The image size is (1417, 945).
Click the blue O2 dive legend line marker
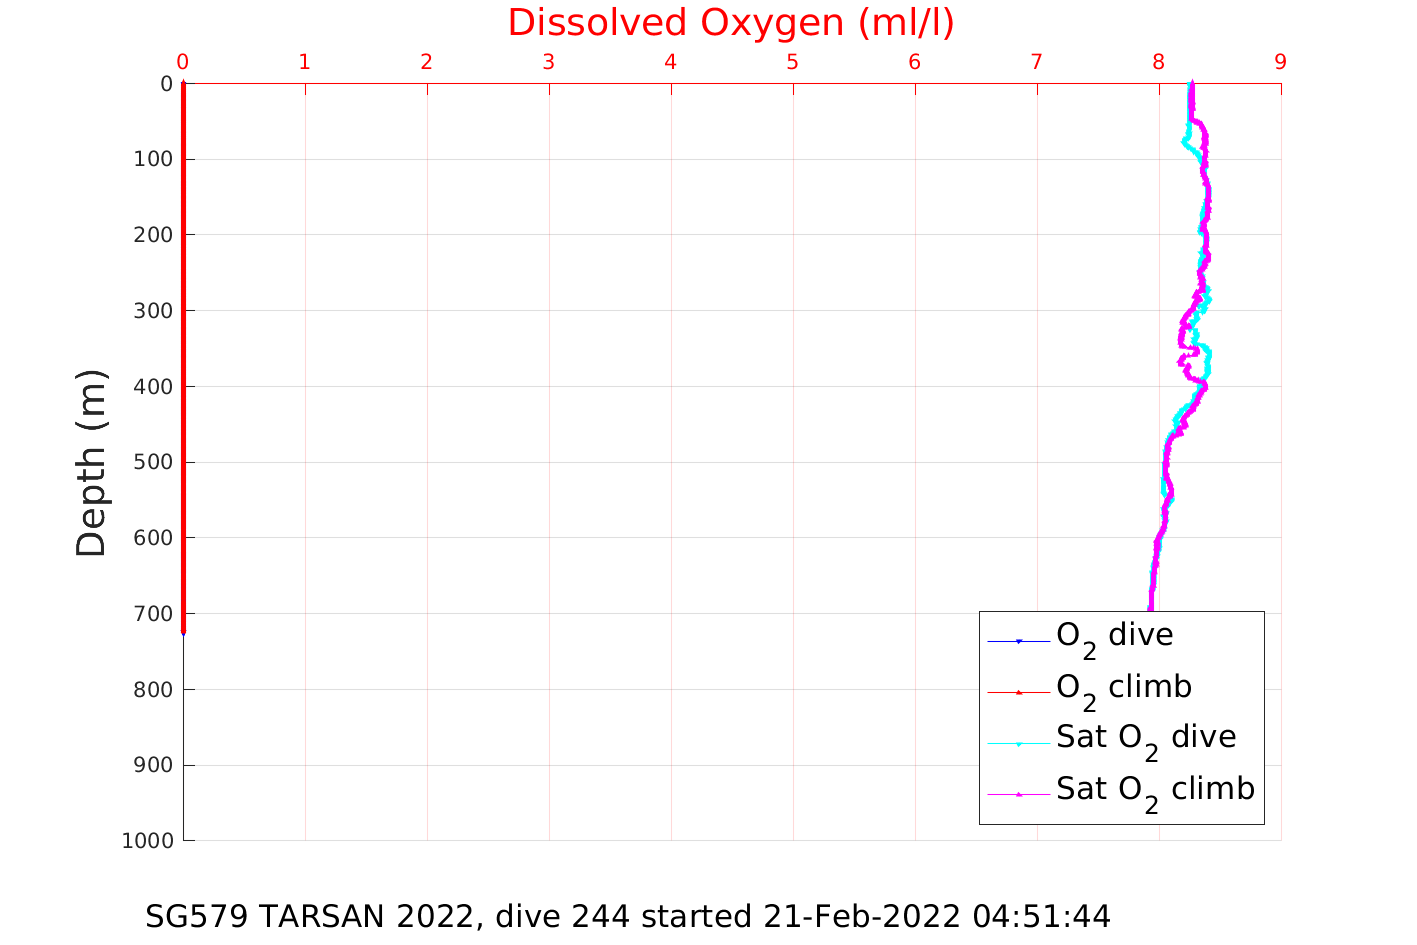[1019, 641]
